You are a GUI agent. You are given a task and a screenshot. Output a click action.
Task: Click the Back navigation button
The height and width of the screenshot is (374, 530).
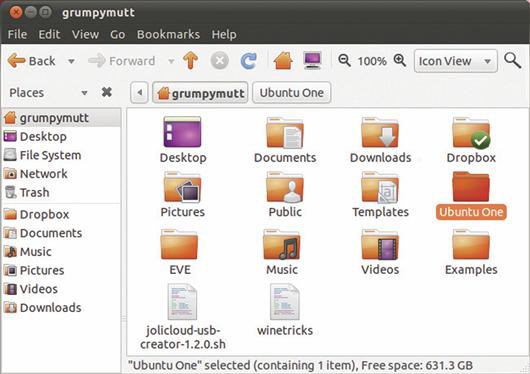31,61
